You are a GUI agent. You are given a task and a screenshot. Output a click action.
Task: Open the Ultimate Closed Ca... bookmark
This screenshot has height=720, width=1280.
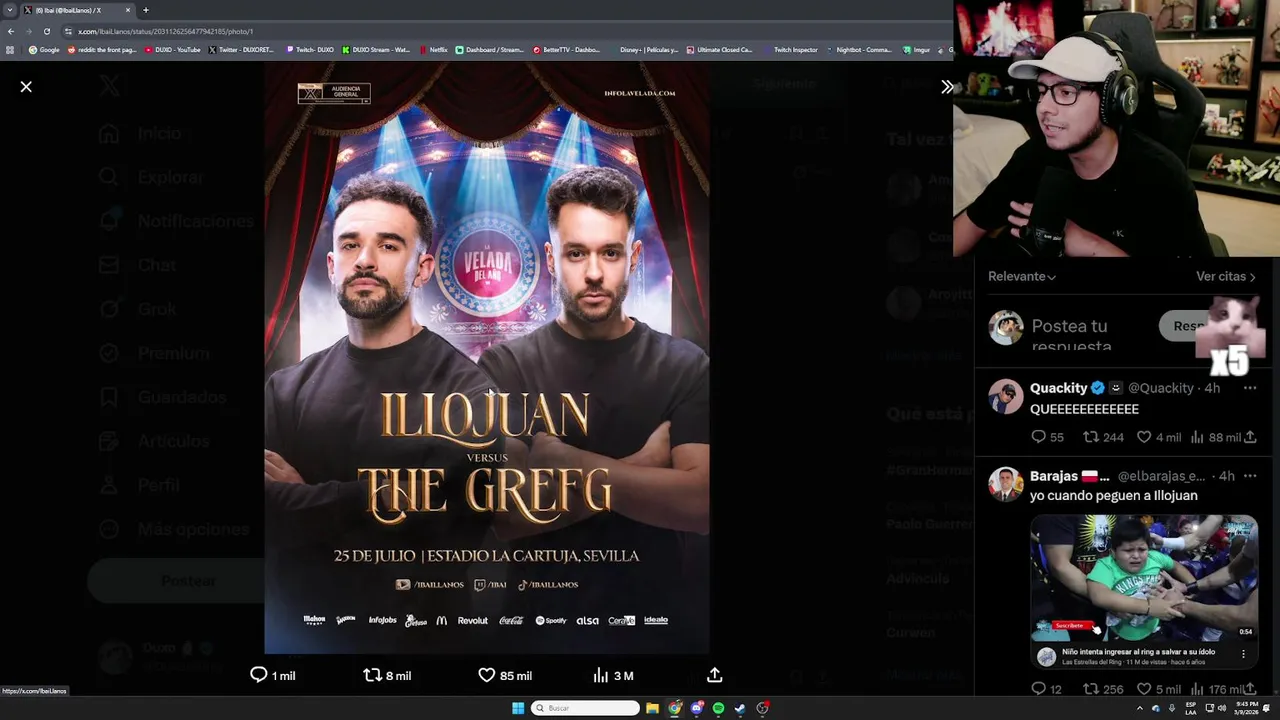(x=720, y=50)
